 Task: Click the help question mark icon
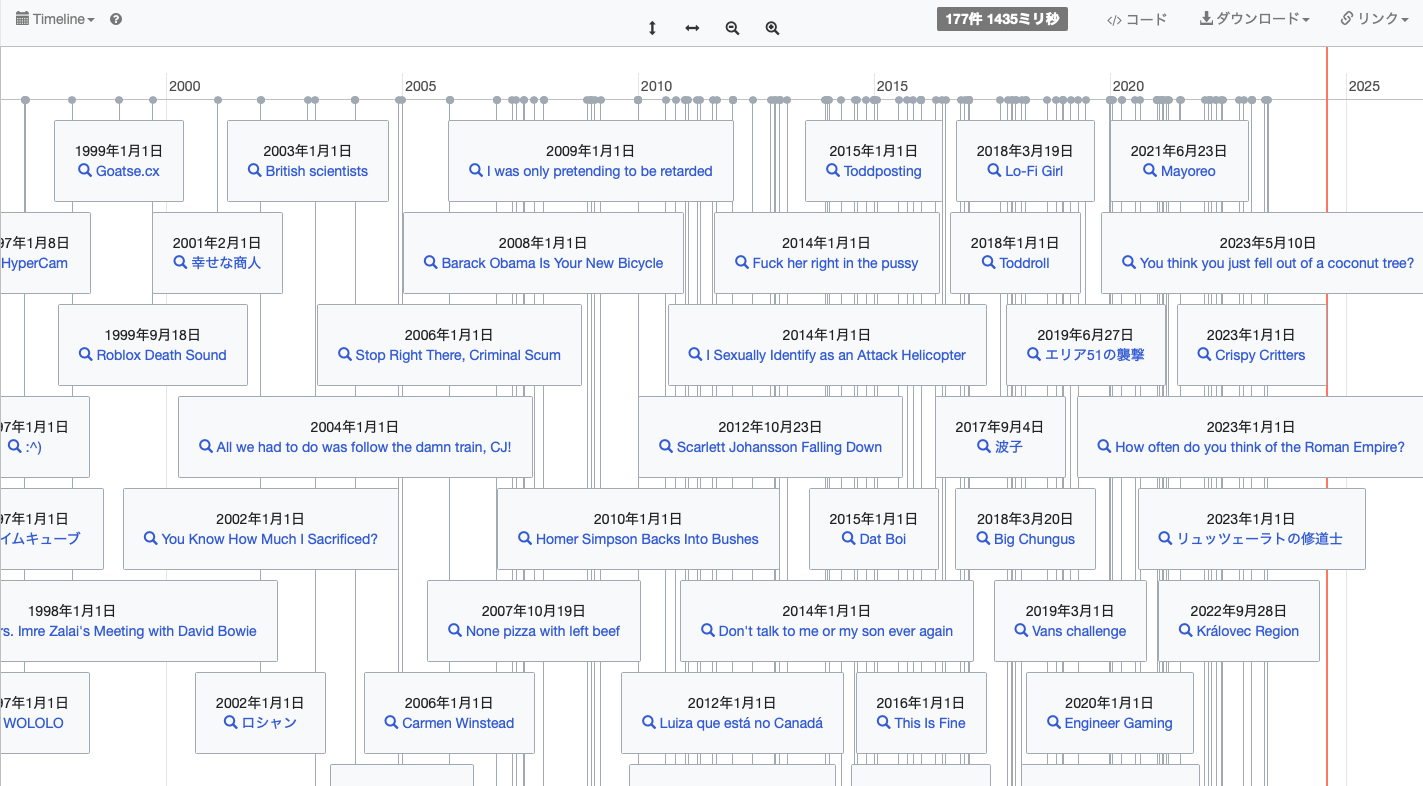click(116, 19)
